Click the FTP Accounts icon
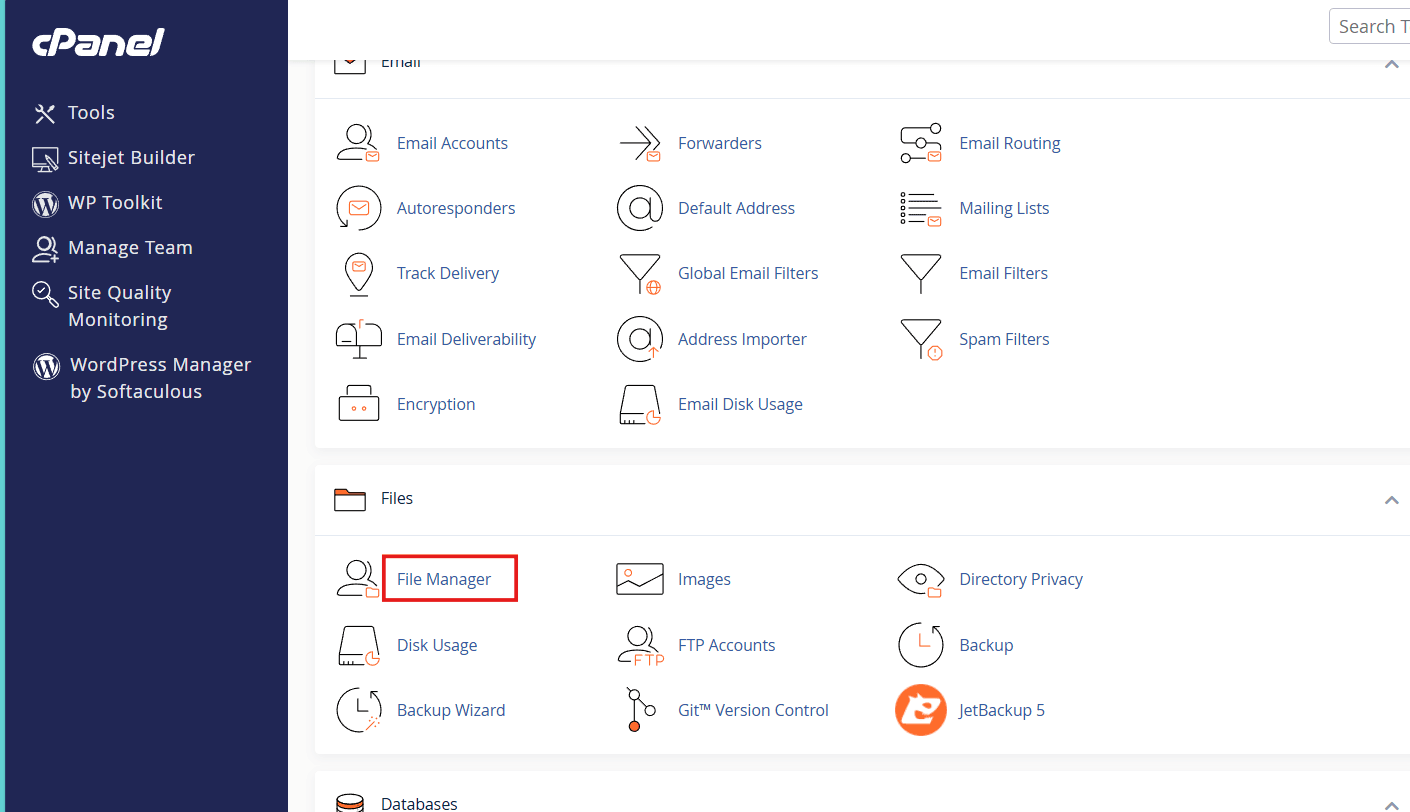Screen dimensions: 1410x812 click(640, 645)
